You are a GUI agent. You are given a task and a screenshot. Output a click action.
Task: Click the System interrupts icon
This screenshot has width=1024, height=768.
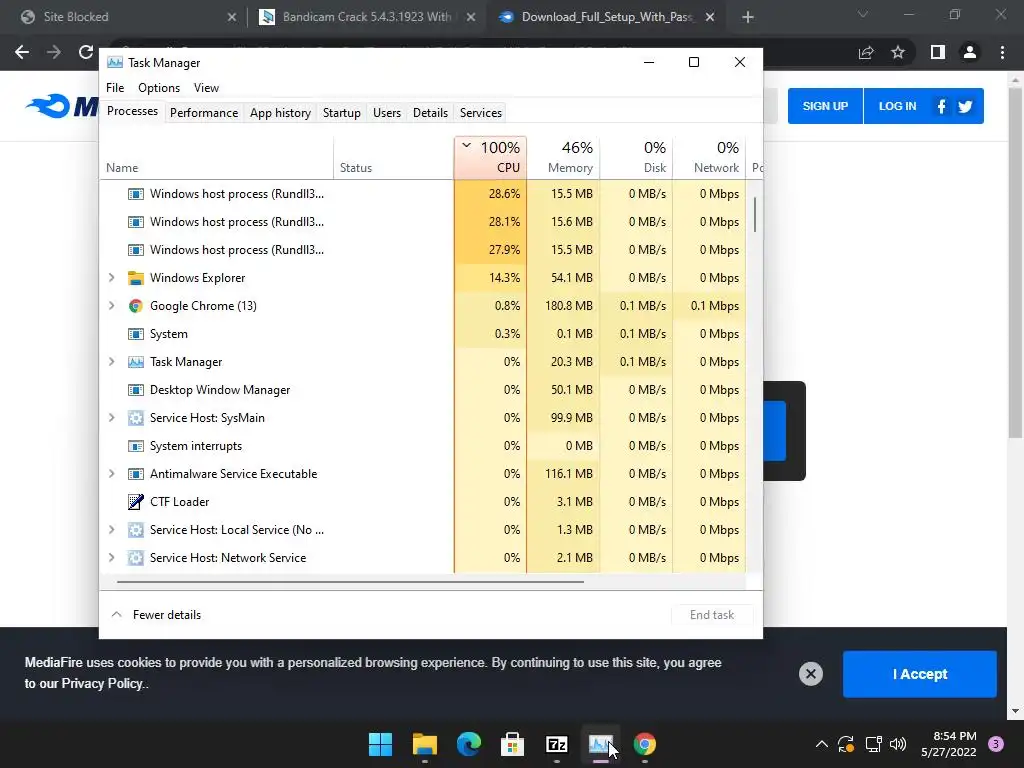[x=136, y=446]
